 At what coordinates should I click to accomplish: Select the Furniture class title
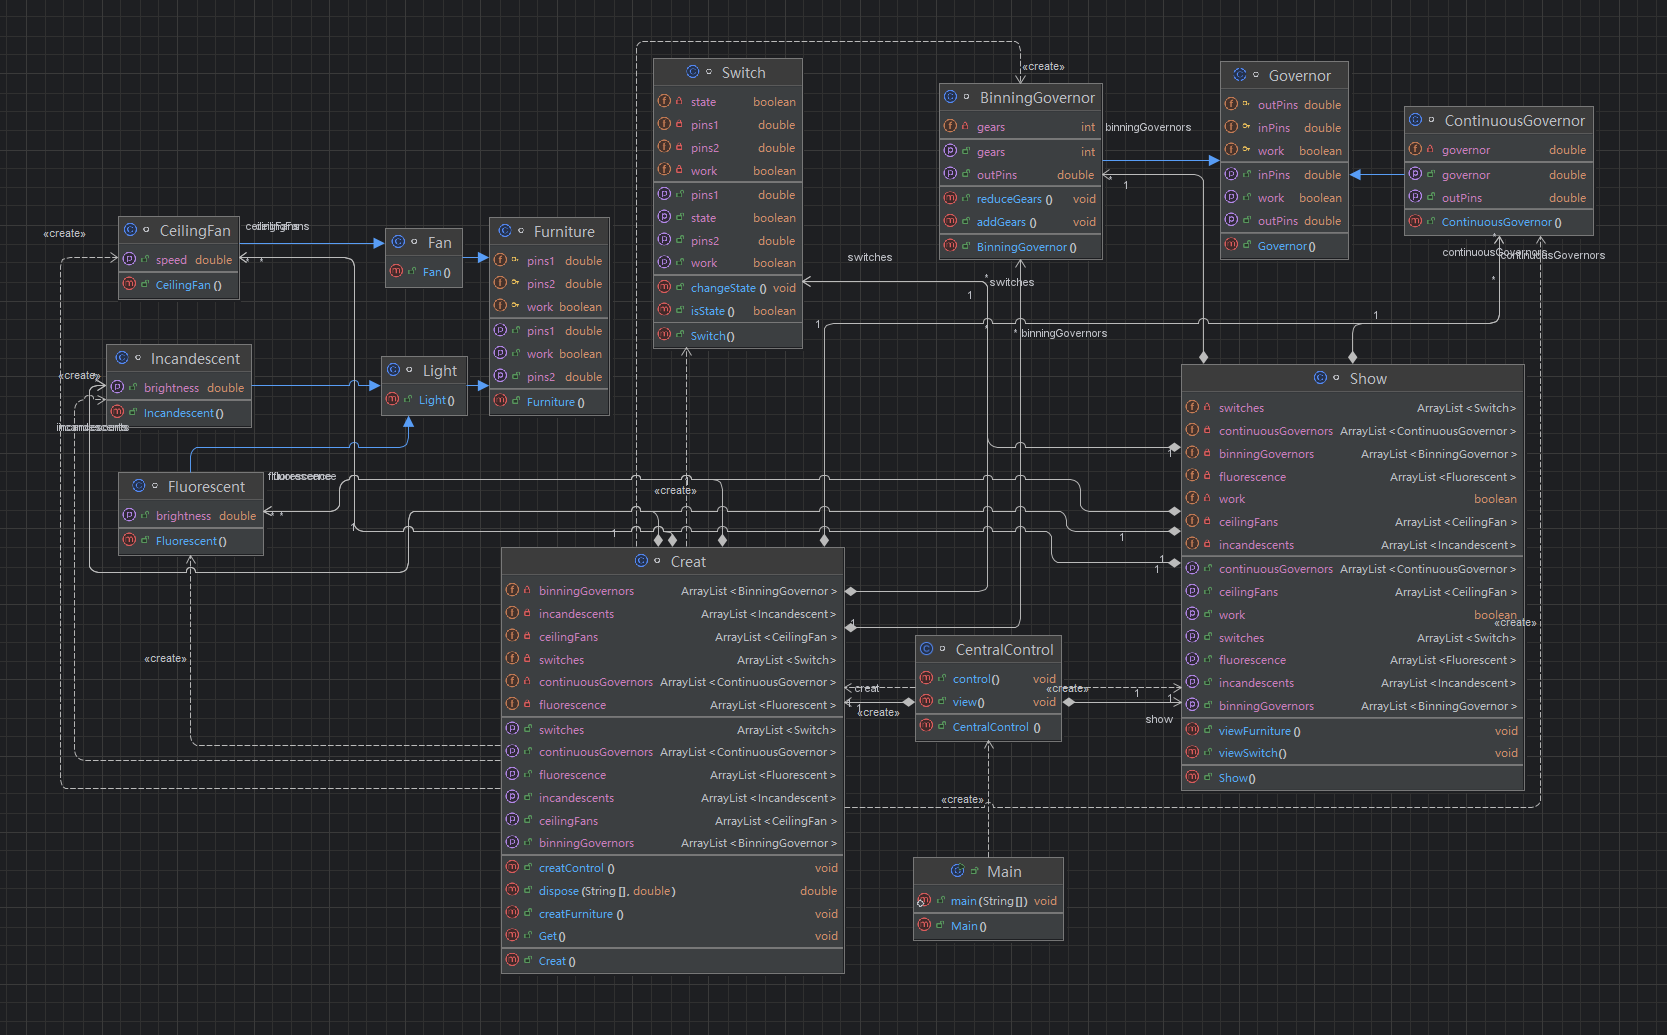[564, 232]
